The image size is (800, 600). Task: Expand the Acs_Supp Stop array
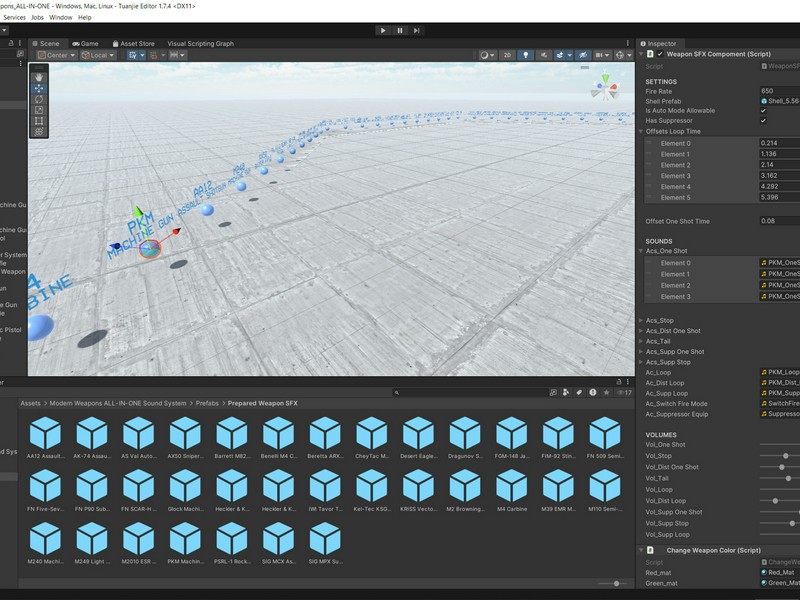point(641,362)
